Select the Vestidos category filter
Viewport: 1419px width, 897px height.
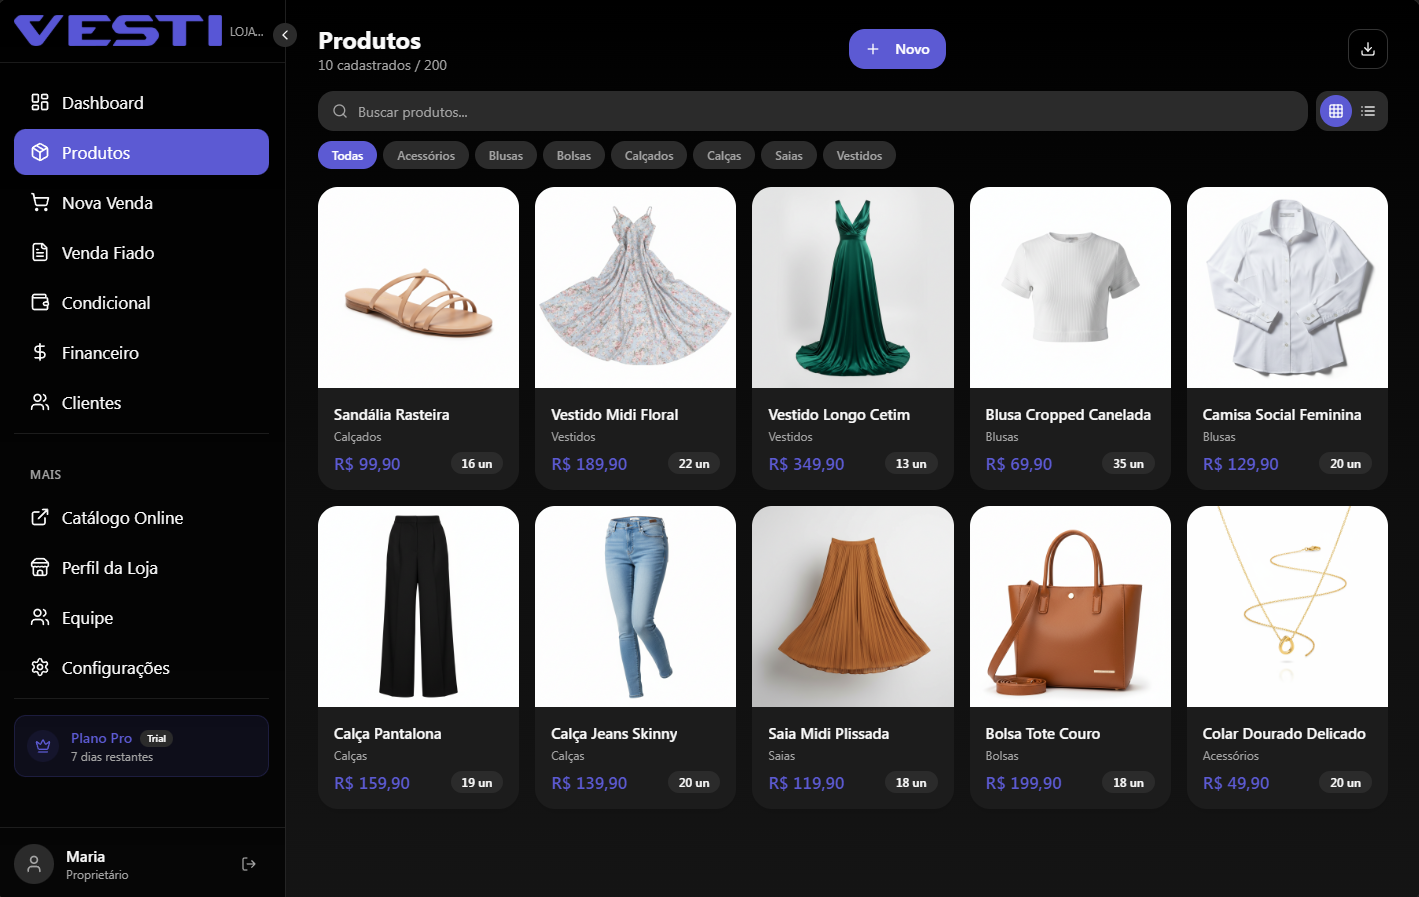[x=858, y=155]
